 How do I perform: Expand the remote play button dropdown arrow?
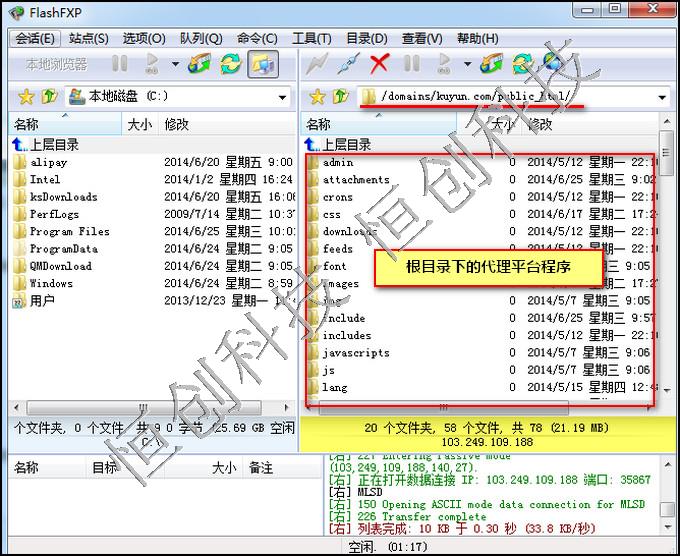[x=468, y=64]
